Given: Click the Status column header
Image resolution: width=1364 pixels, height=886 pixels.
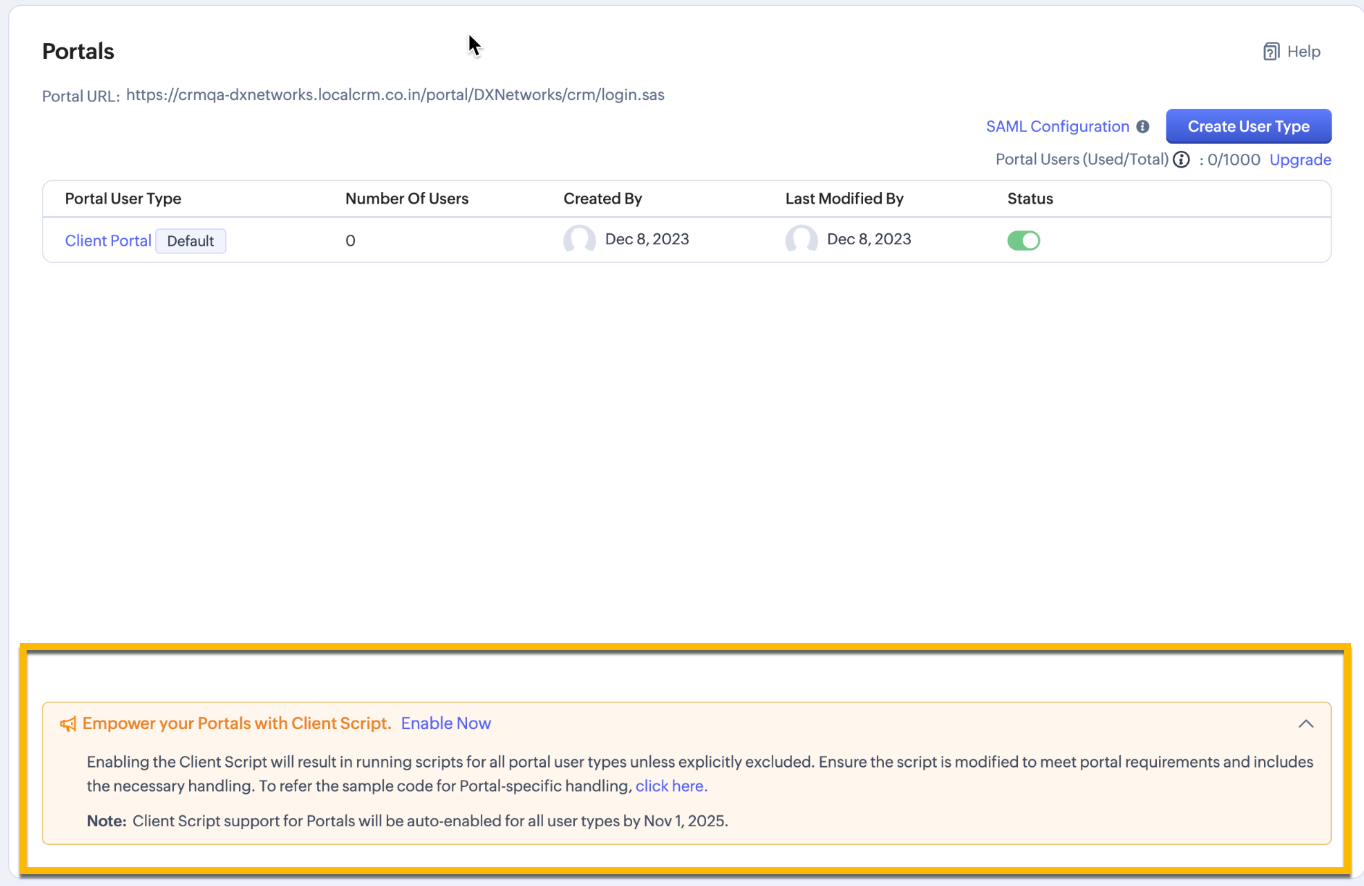Looking at the screenshot, I should (x=1030, y=199).
